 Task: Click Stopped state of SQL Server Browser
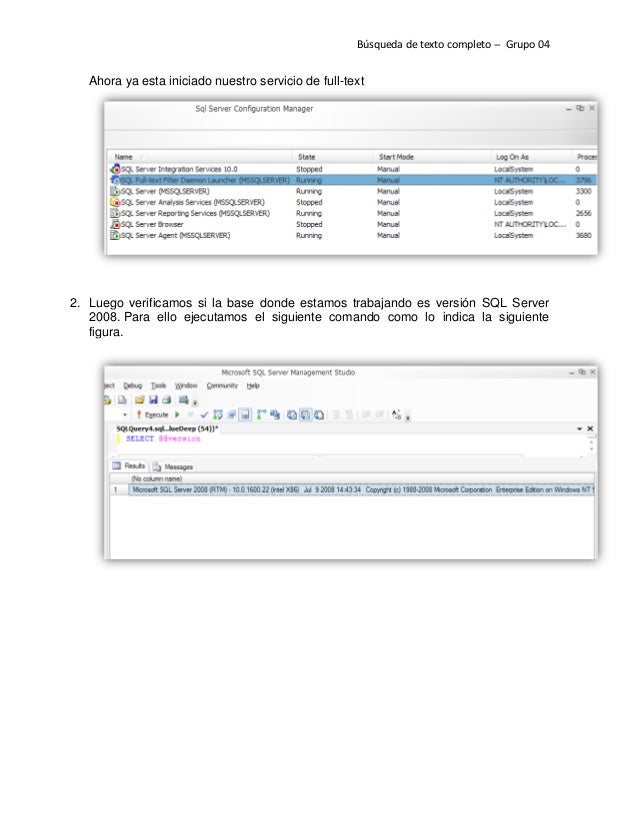click(309, 224)
